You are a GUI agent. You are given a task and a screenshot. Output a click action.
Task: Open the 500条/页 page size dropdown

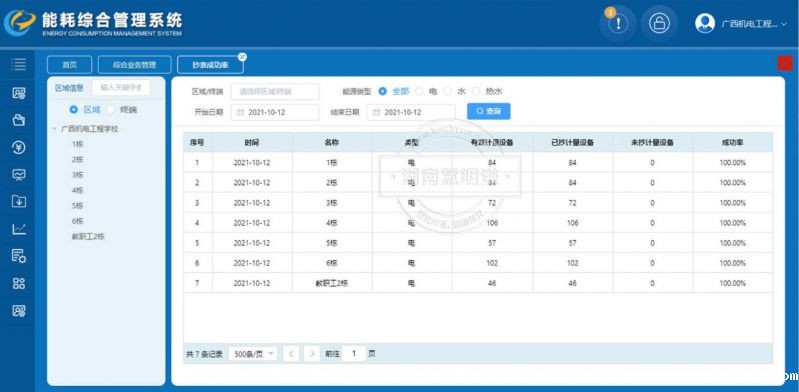[253, 354]
